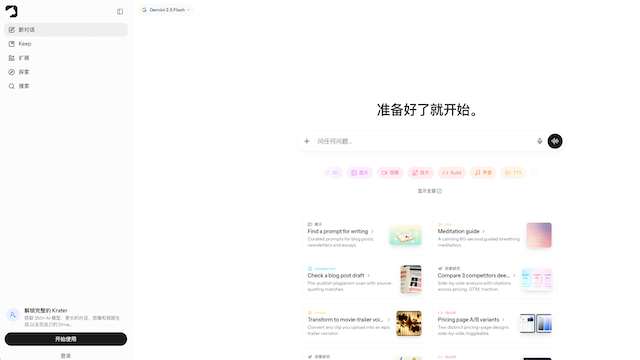Image resolution: width=640 pixels, height=360 pixels.
Task: Click the chevron next to 'Transform to movie-trailer voi...'
Action: coord(389,320)
